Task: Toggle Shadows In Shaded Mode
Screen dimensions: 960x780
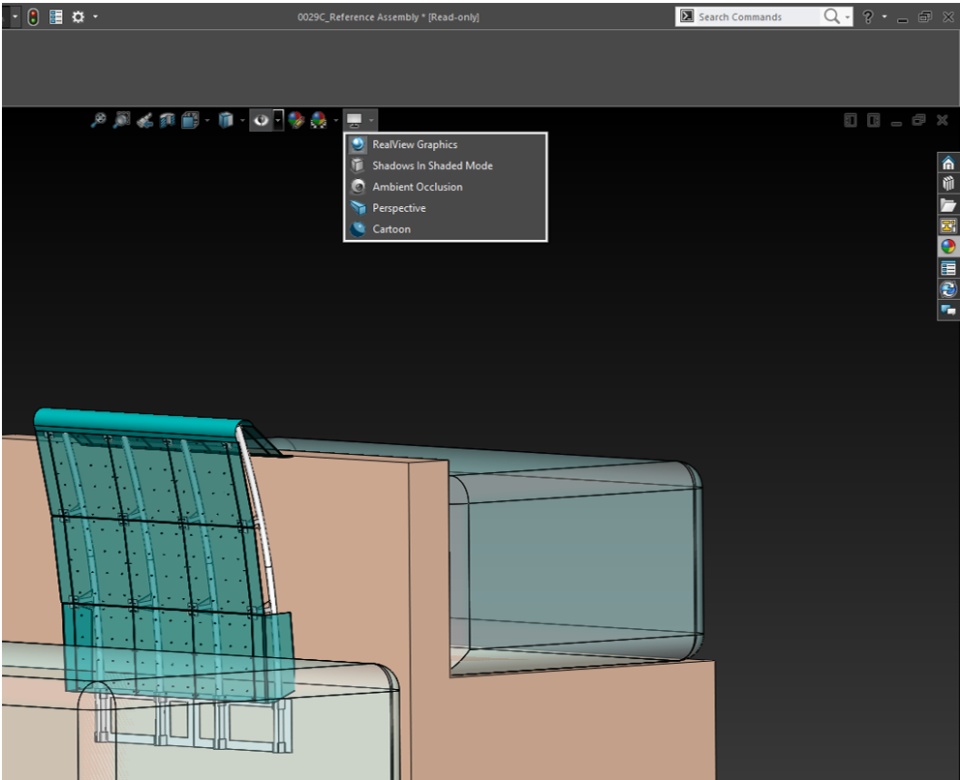Action: coord(432,166)
